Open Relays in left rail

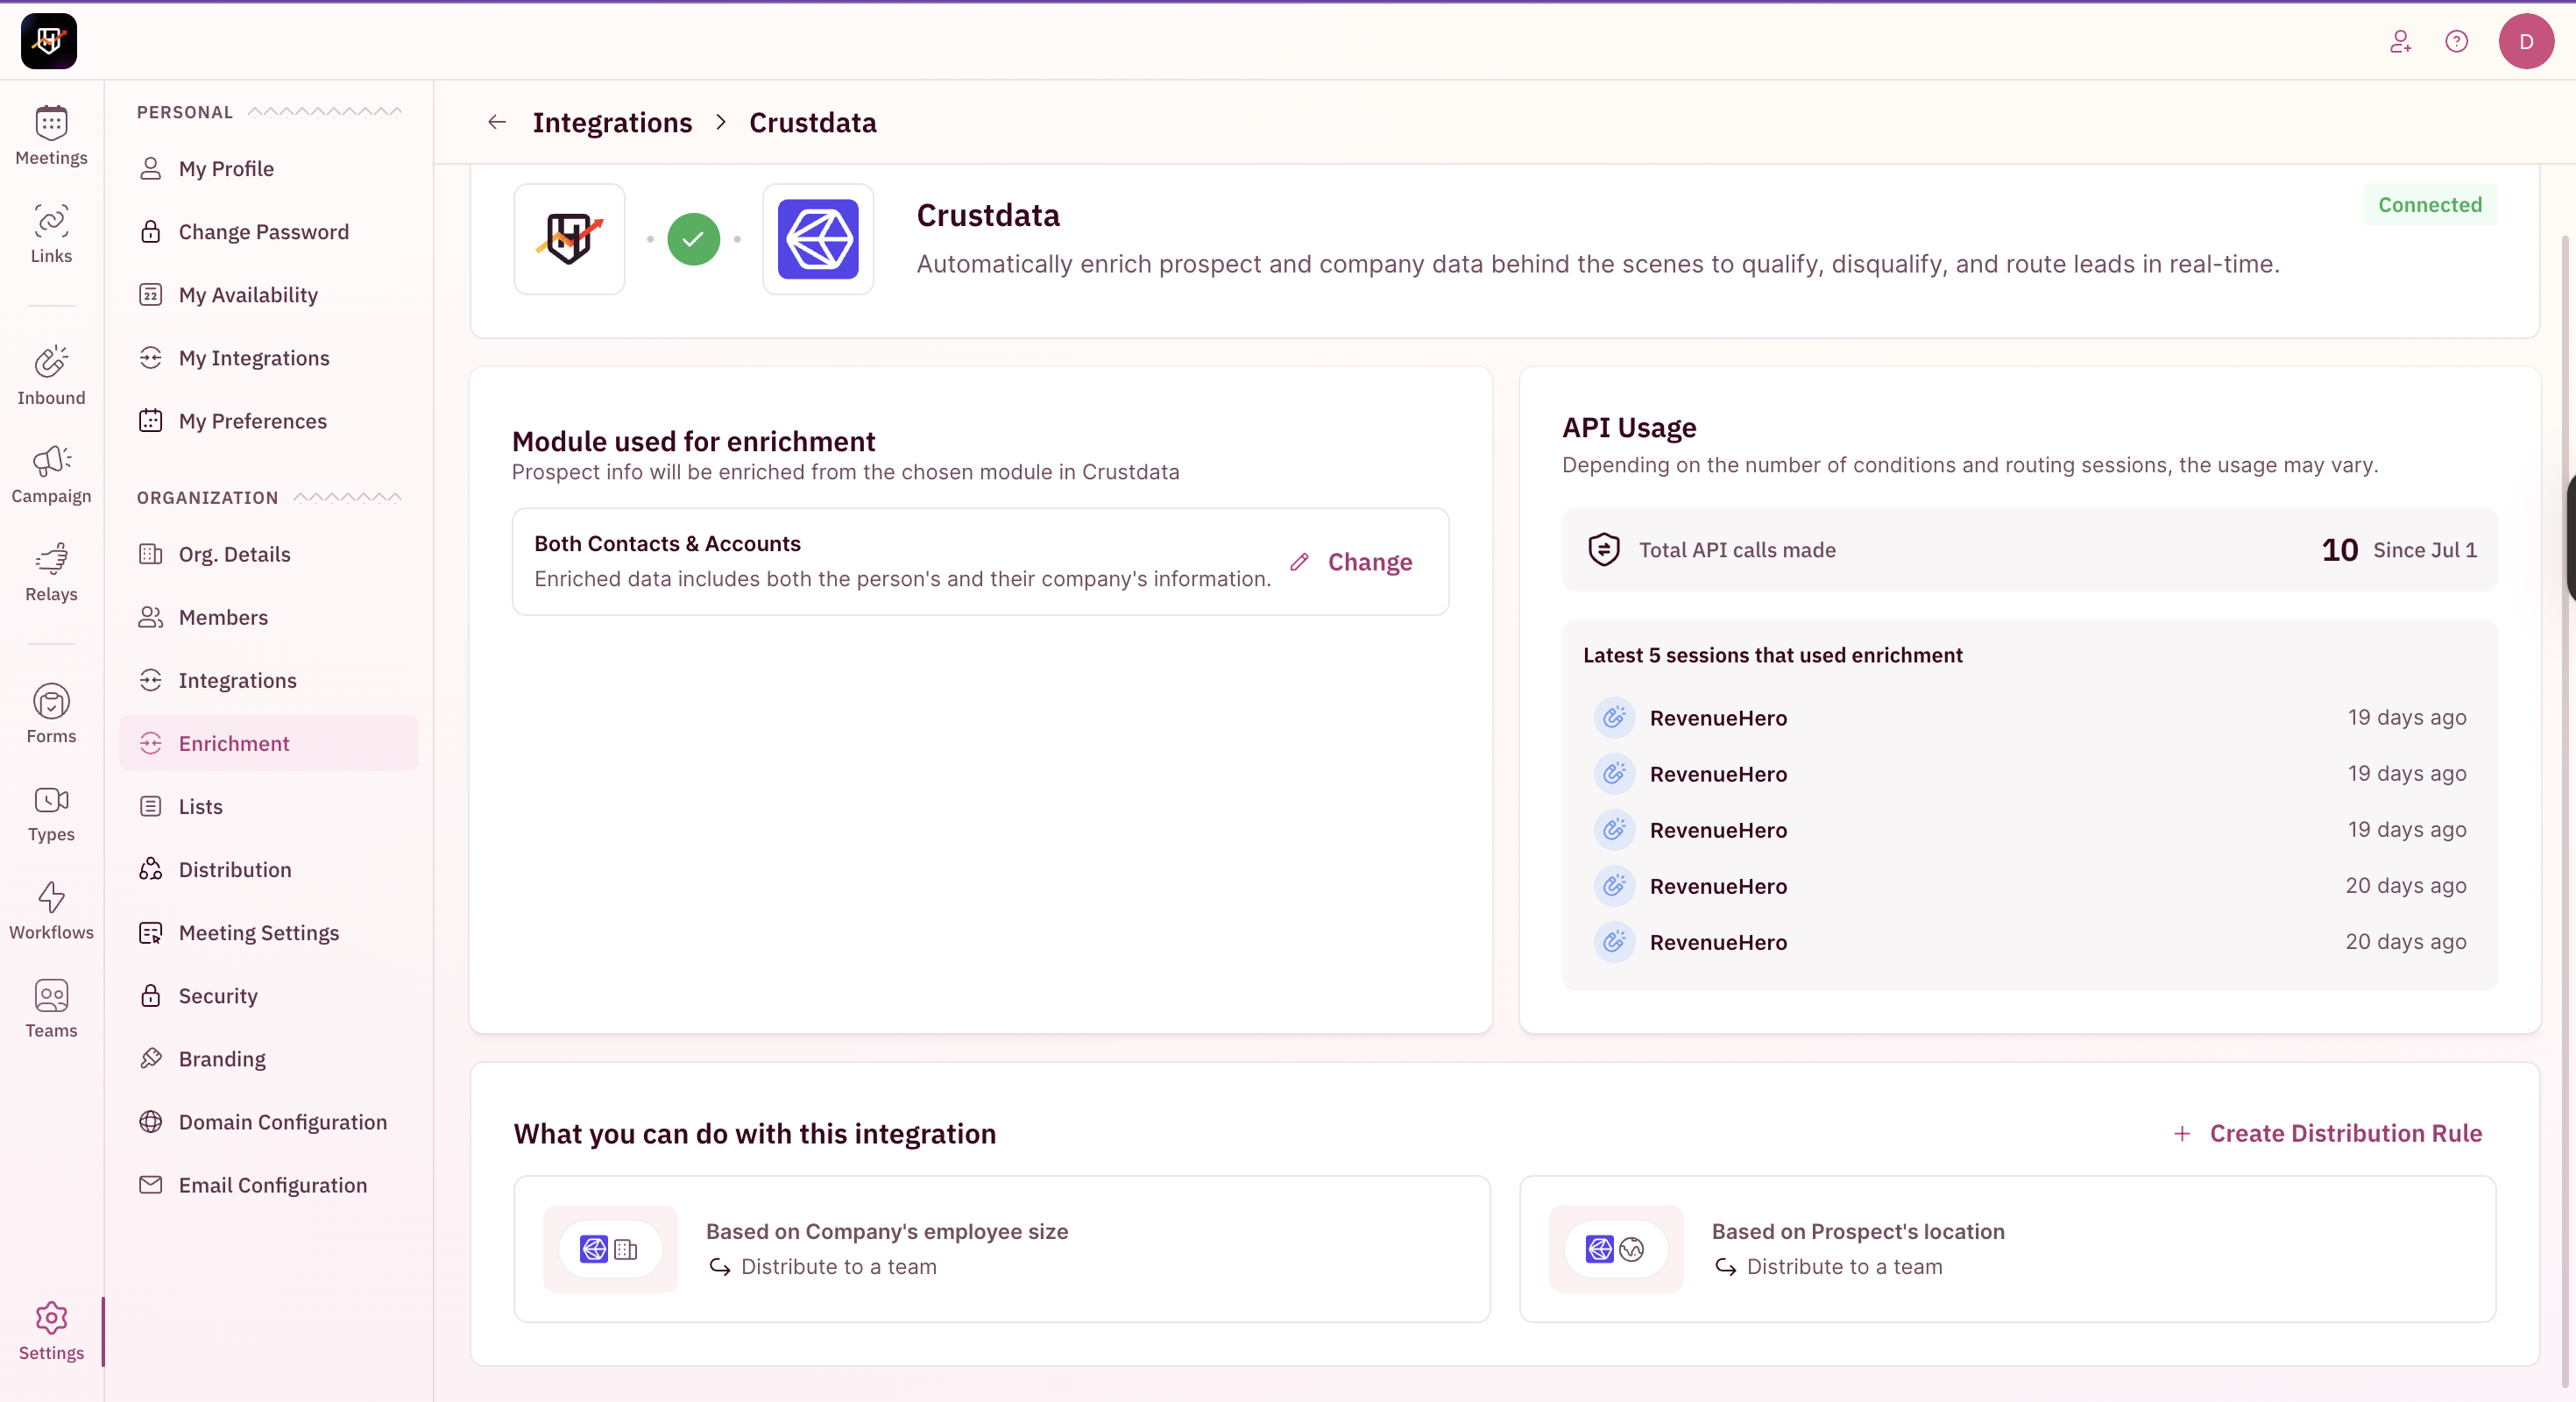[51, 559]
